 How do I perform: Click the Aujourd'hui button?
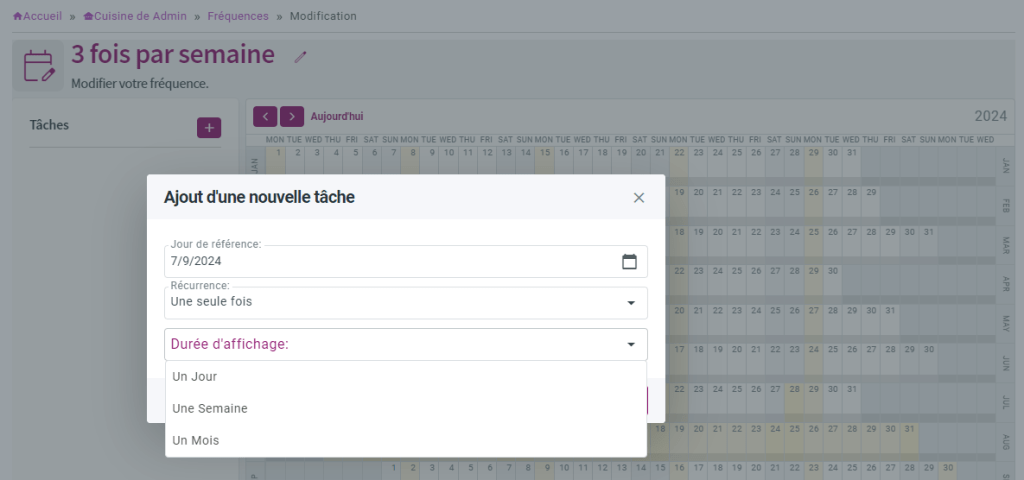[x=337, y=116]
